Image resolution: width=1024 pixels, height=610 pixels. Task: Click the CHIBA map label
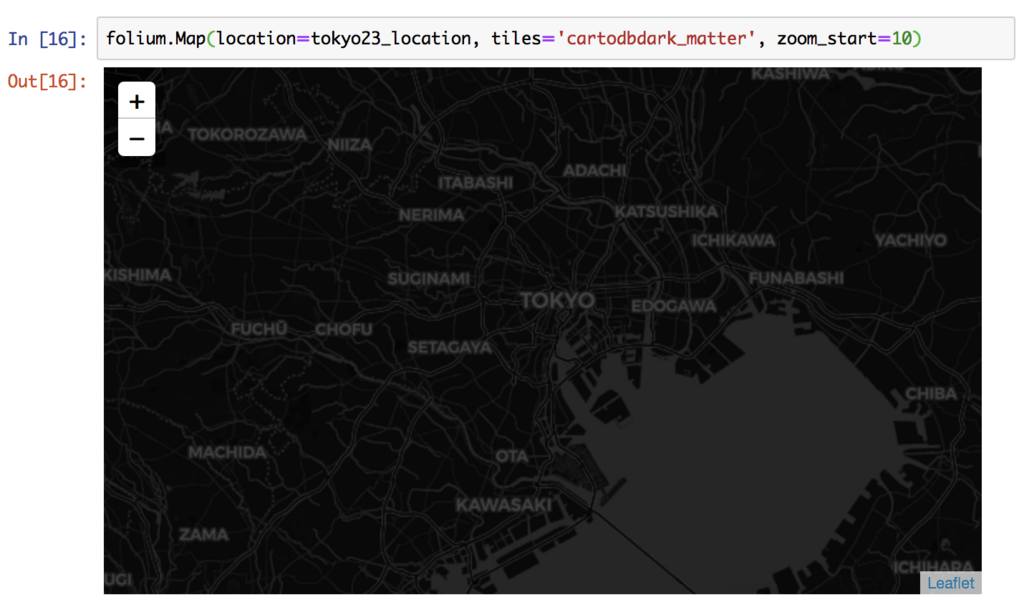pyautogui.click(x=931, y=394)
